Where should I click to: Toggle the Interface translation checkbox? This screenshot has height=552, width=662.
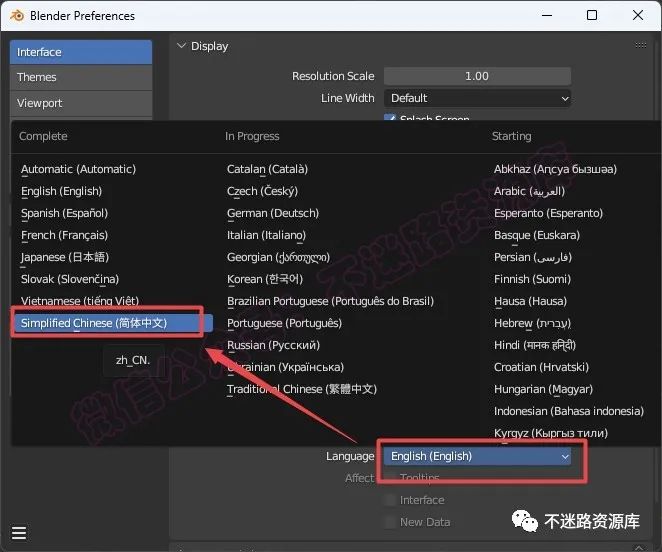[x=389, y=500]
